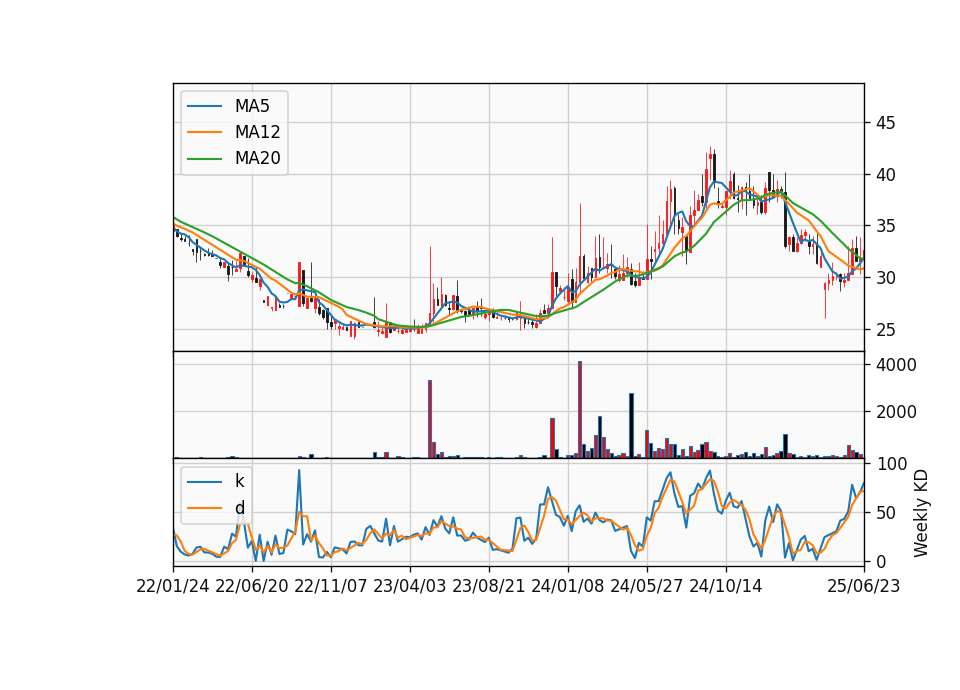This screenshot has width=960, height=690.
Task: Click the k legend label in KD panel
Action: [x=239, y=481]
